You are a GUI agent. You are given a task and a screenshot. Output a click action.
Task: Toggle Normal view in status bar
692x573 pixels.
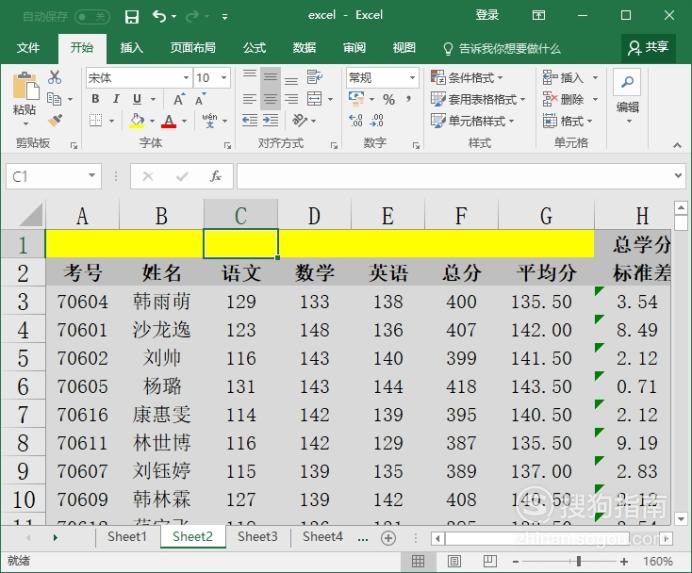[418, 561]
